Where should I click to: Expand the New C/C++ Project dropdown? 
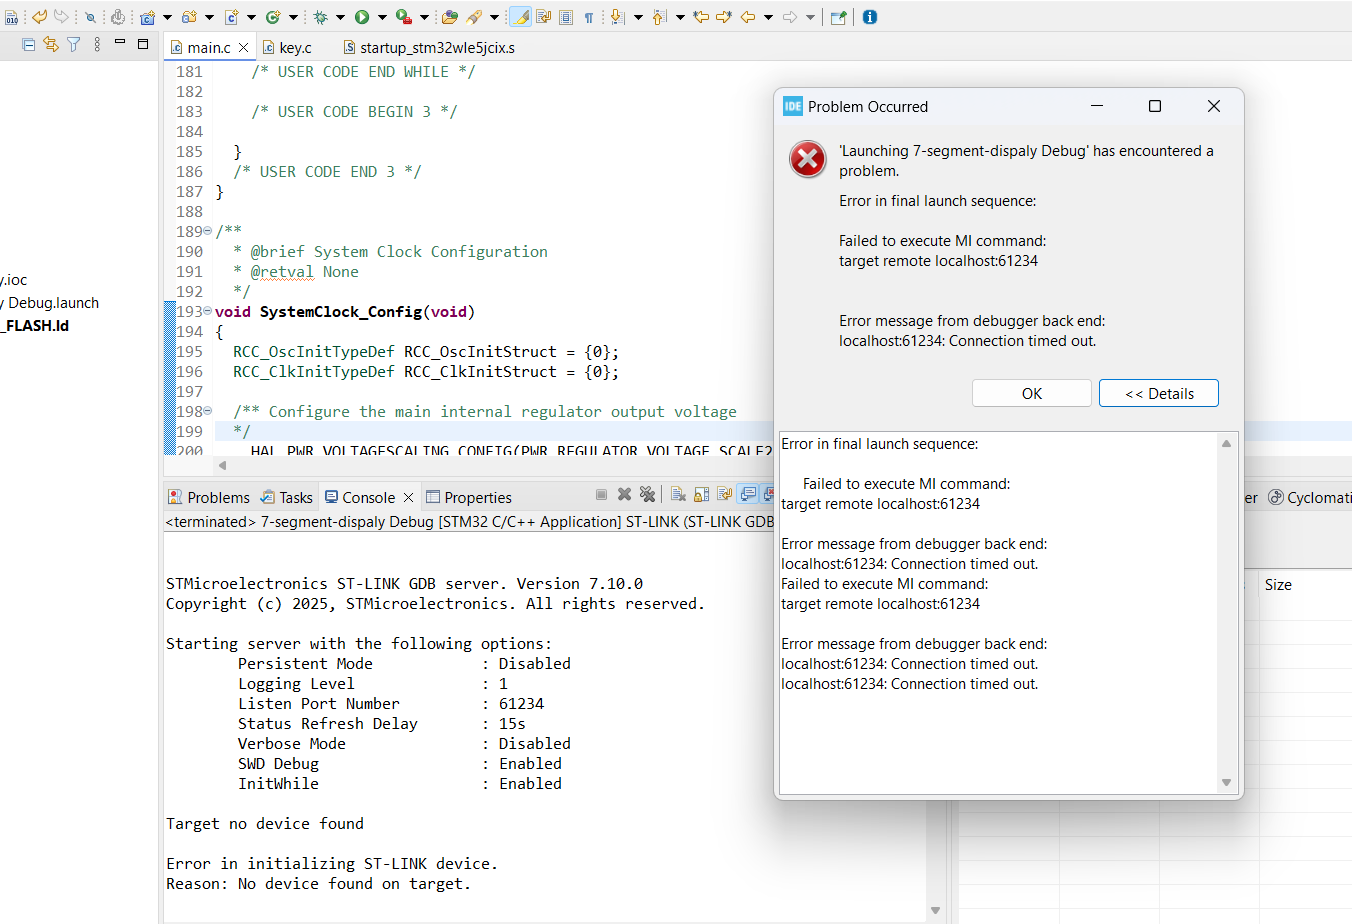(x=167, y=17)
